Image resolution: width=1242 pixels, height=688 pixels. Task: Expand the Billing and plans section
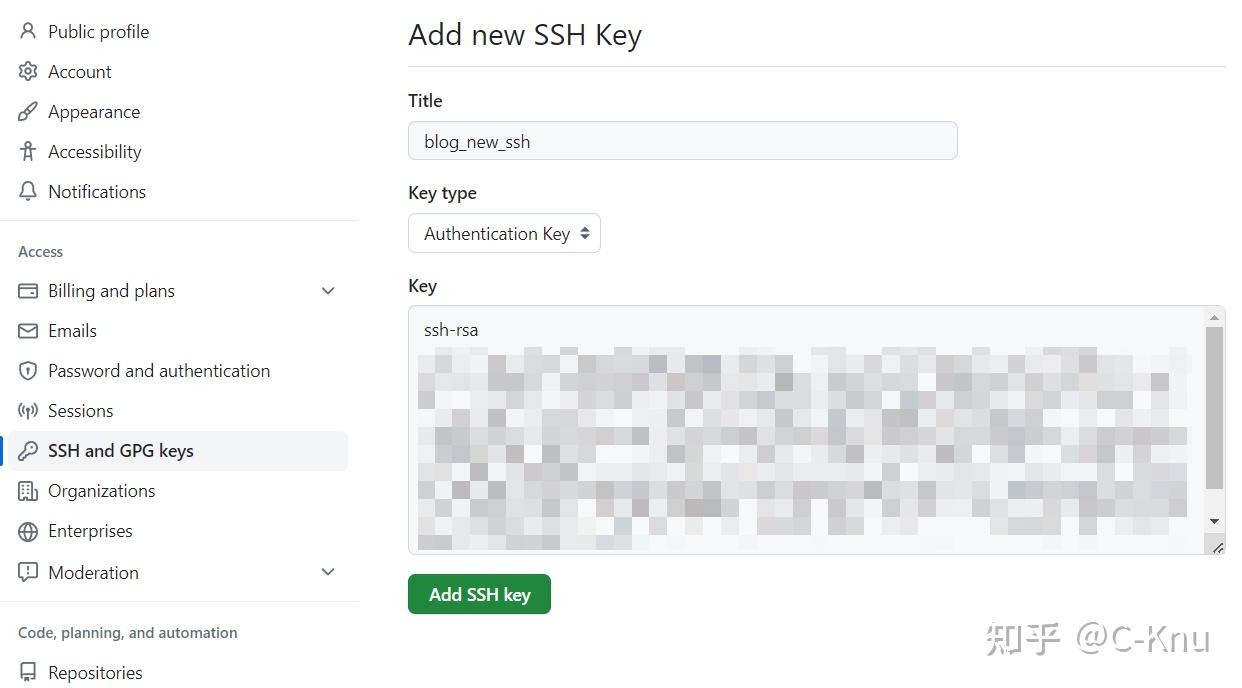[328, 290]
